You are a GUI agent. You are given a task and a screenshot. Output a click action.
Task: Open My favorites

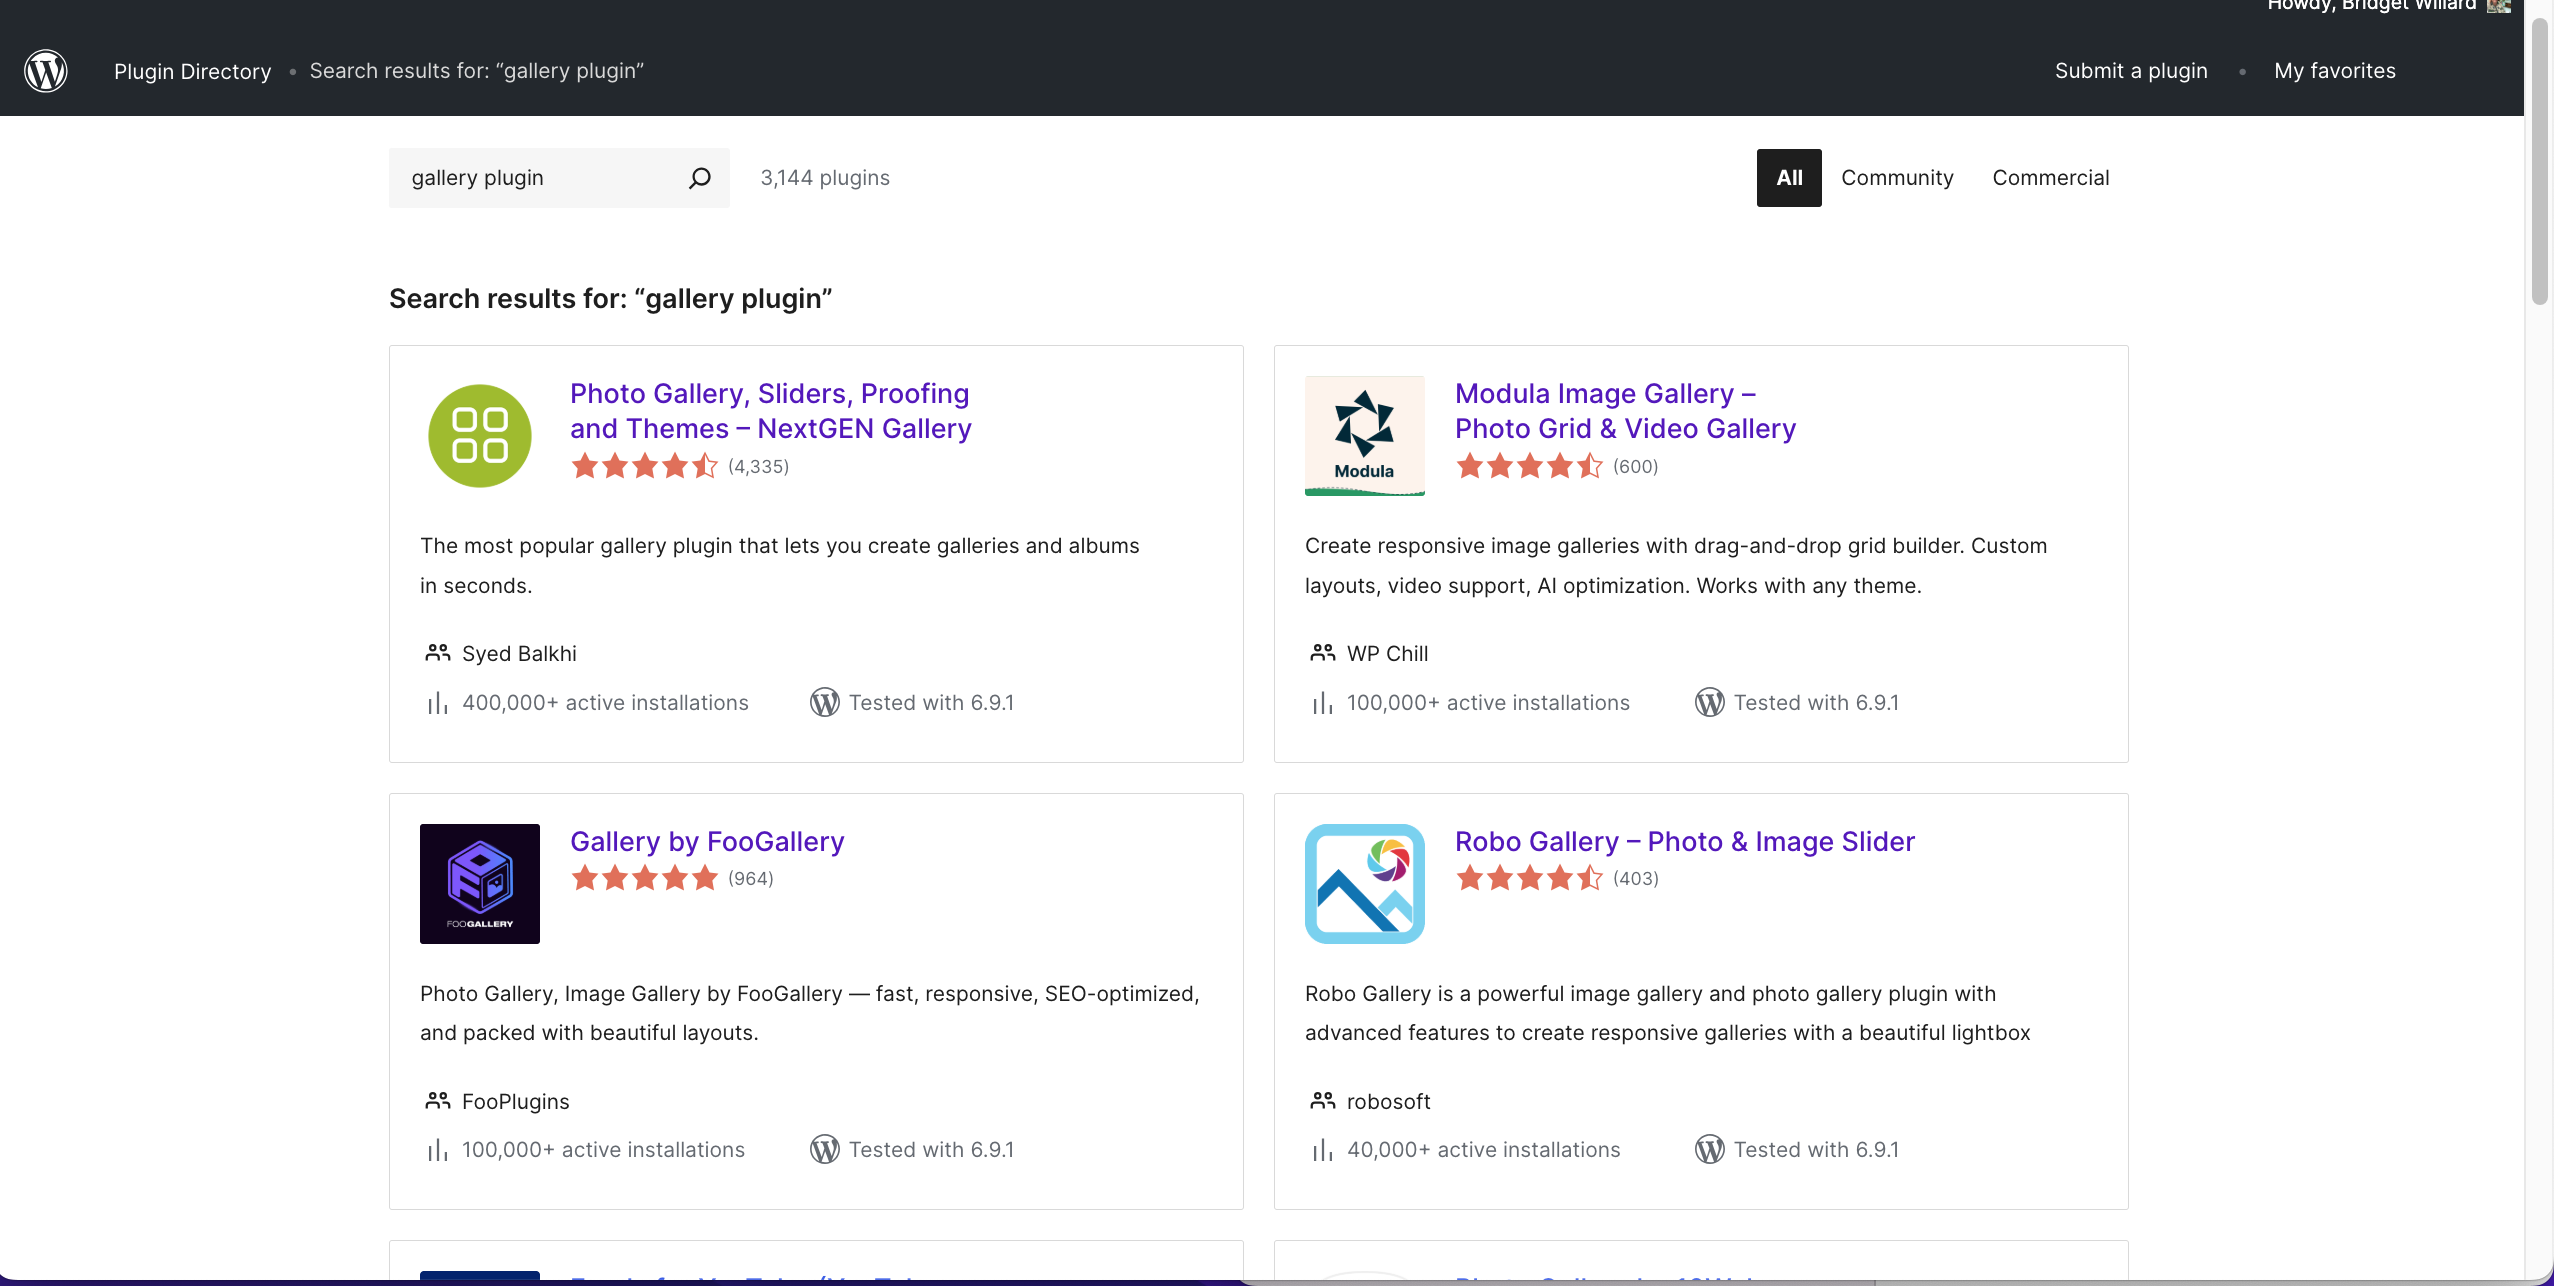click(x=2334, y=70)
